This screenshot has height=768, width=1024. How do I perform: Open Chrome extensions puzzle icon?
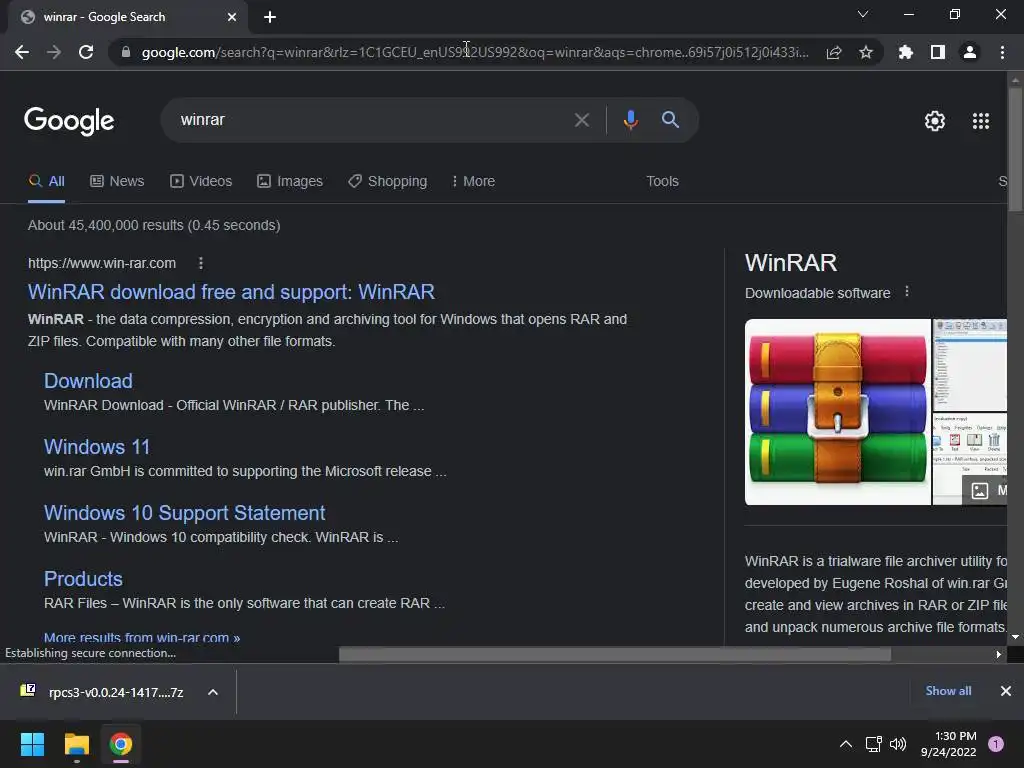point(906,52)
